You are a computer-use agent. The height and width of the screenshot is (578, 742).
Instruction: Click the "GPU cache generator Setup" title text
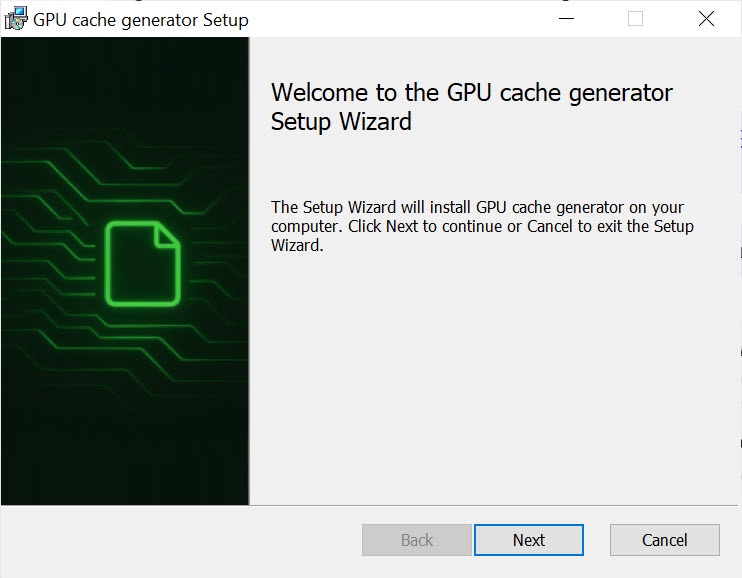pyautogui.click(x=141, y=19)
